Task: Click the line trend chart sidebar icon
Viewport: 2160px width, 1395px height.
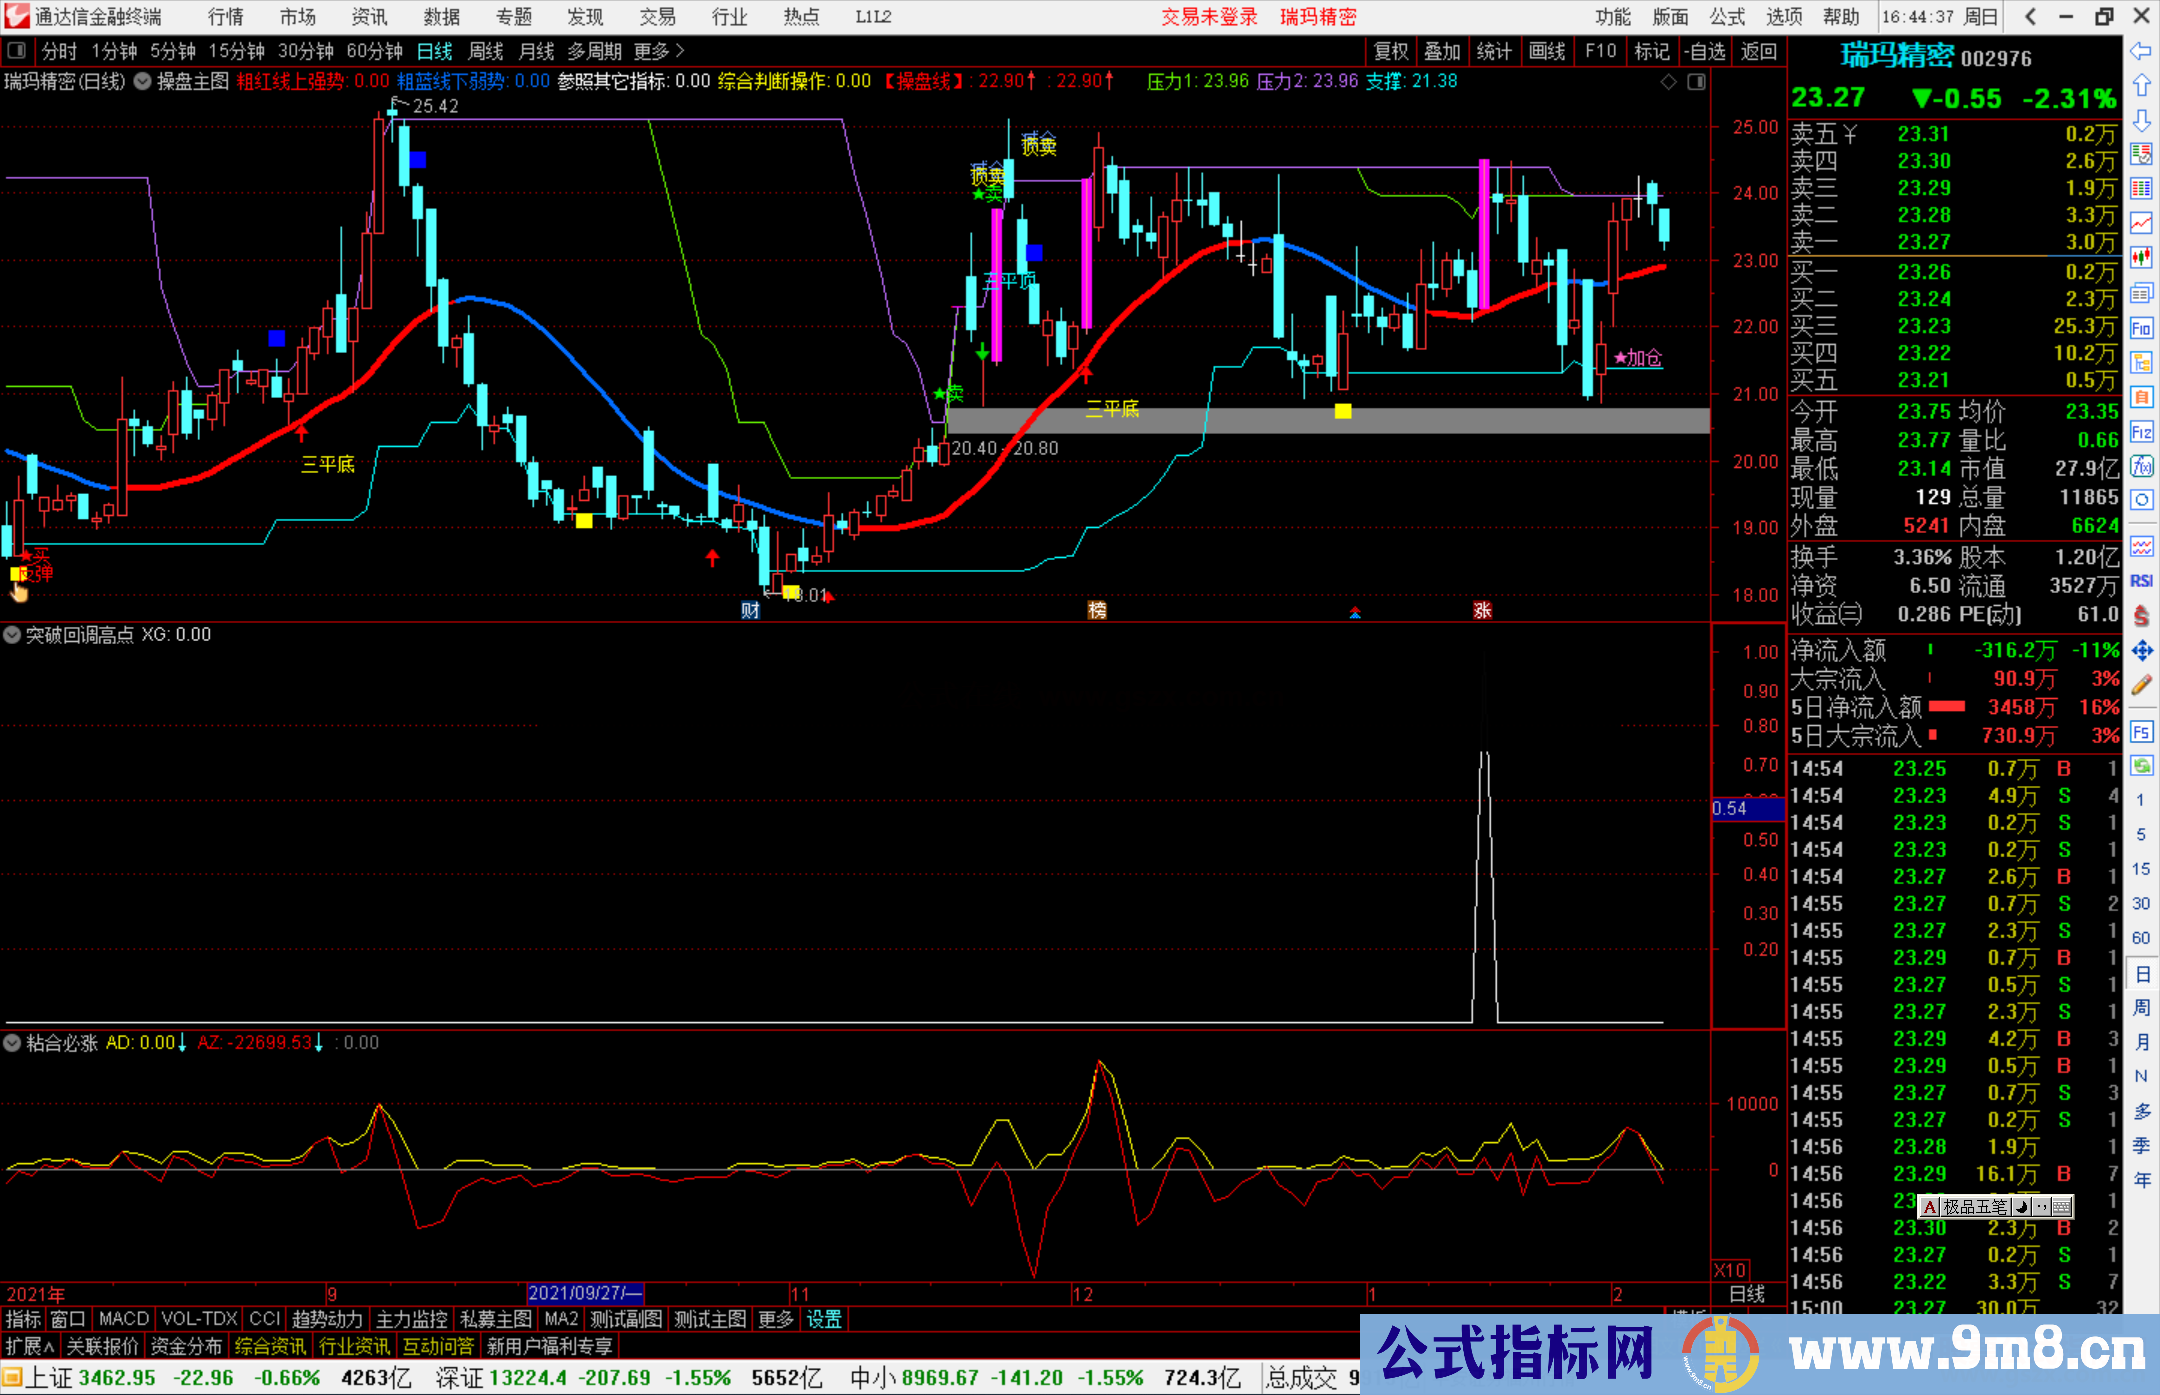Action: (2141, 222)
